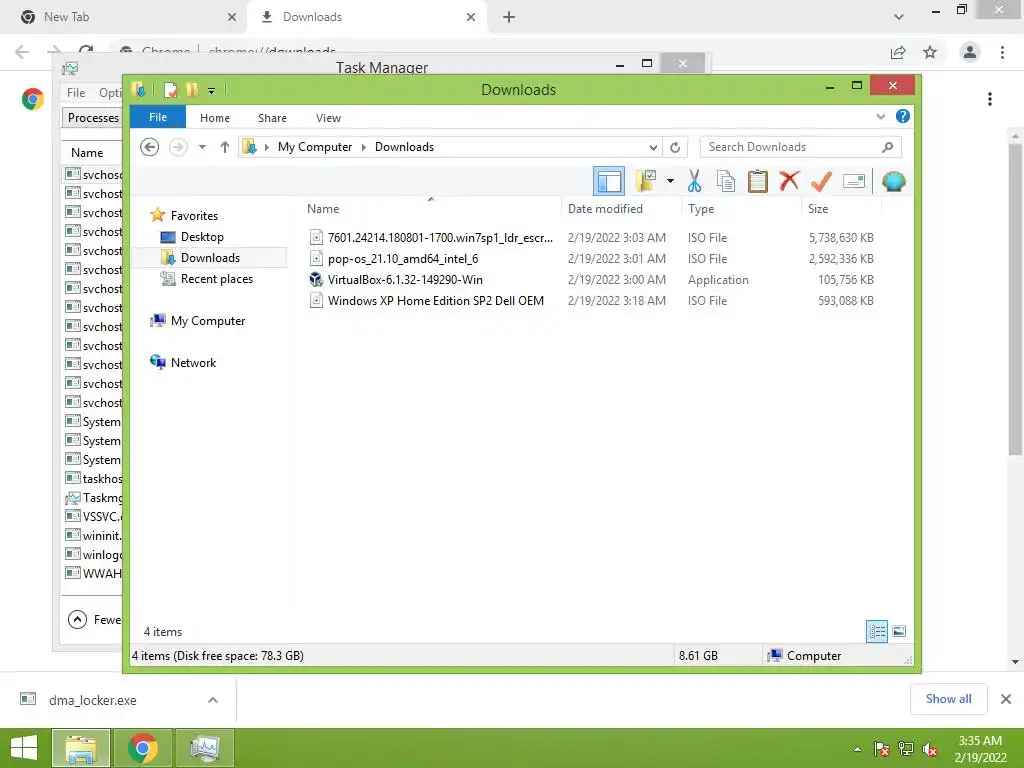Refresh the Downloads folder view
The image size is (1024, 768).
[x=675, y=148]
